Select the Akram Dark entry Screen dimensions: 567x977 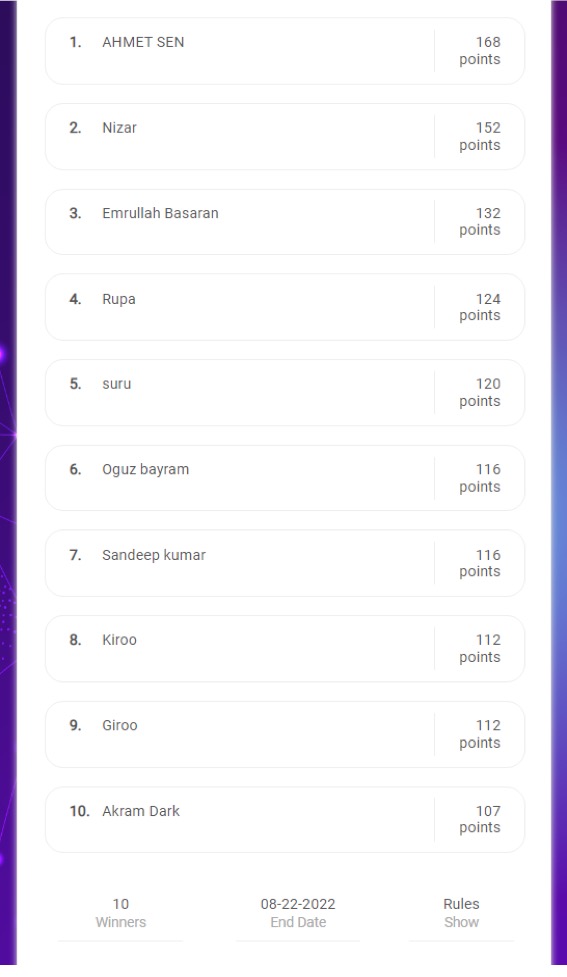(285, 819)
